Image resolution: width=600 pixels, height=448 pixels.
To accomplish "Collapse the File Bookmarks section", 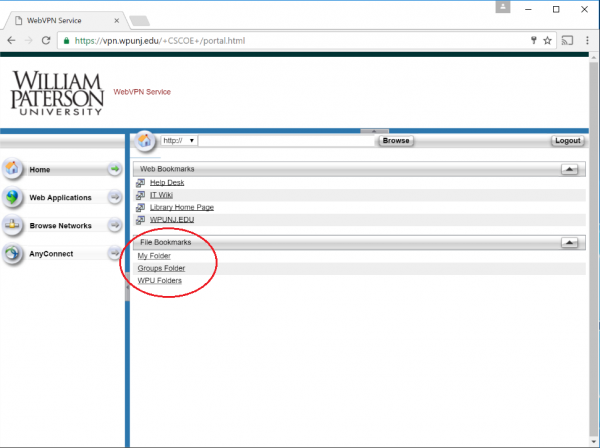I will [x=570, y=242].
